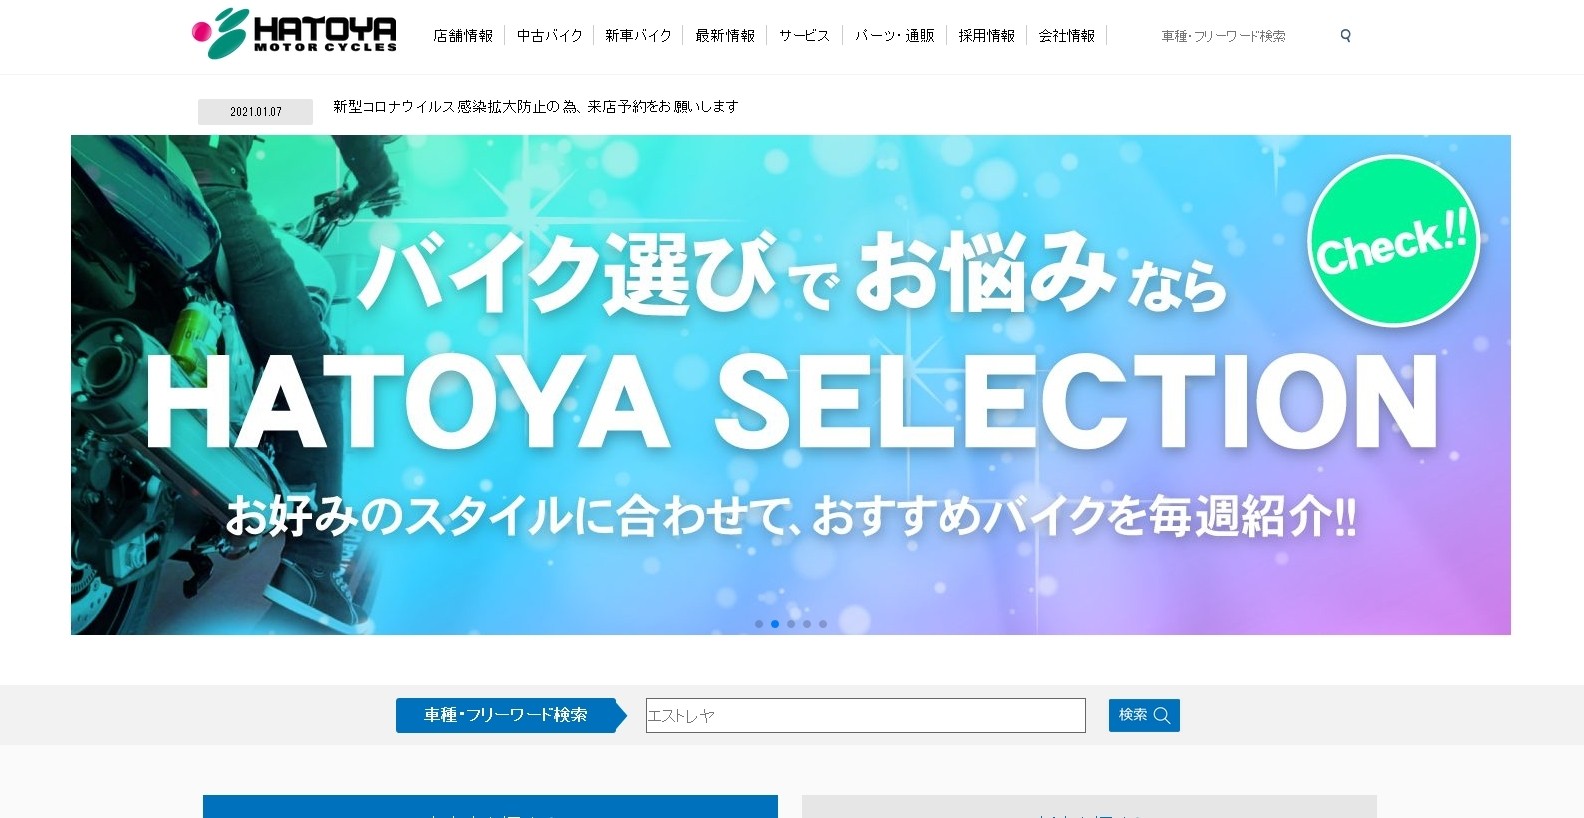The image size is (1584, 818).
Task: Click the HATOYA Motor Cycles logo
Action: click(294, 34)
